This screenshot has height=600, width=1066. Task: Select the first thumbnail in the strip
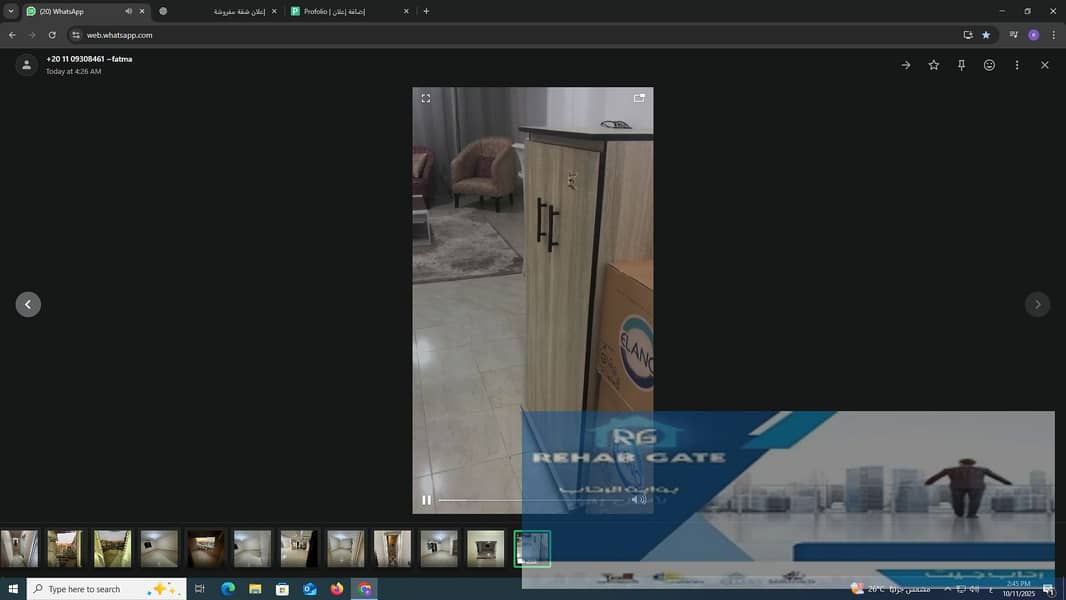click(x=19, y=548)
